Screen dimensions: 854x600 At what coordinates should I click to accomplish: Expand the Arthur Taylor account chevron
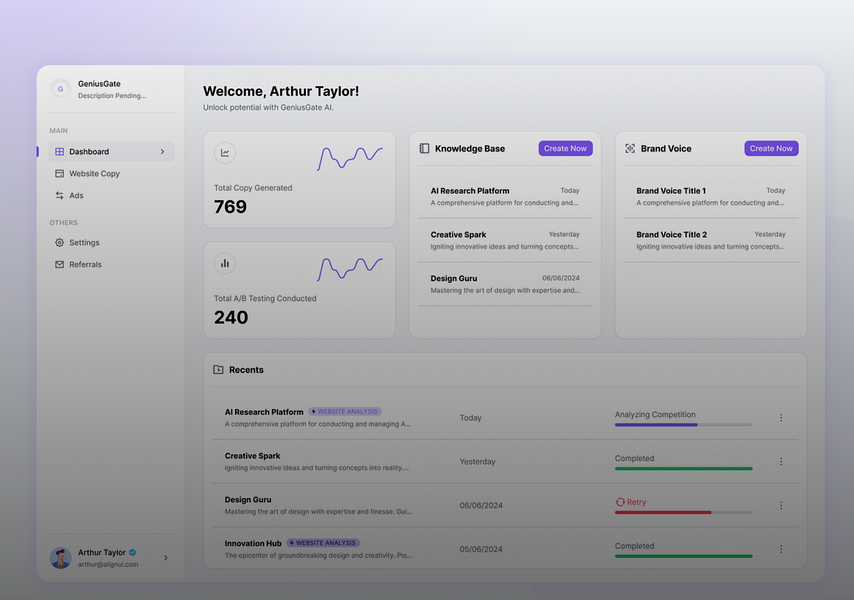[166, 558]
